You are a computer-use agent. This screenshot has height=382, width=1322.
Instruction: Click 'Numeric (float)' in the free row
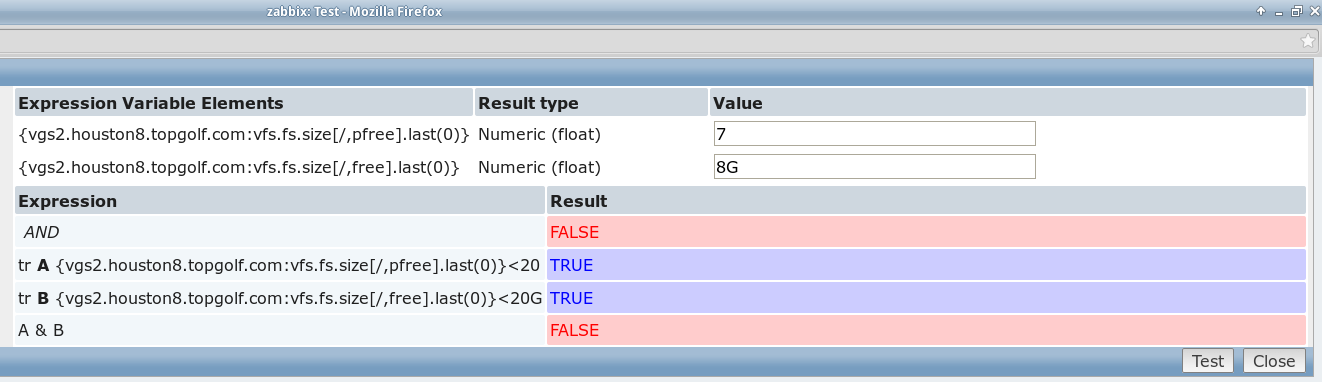pyautogui.click(x=540, y=167)
